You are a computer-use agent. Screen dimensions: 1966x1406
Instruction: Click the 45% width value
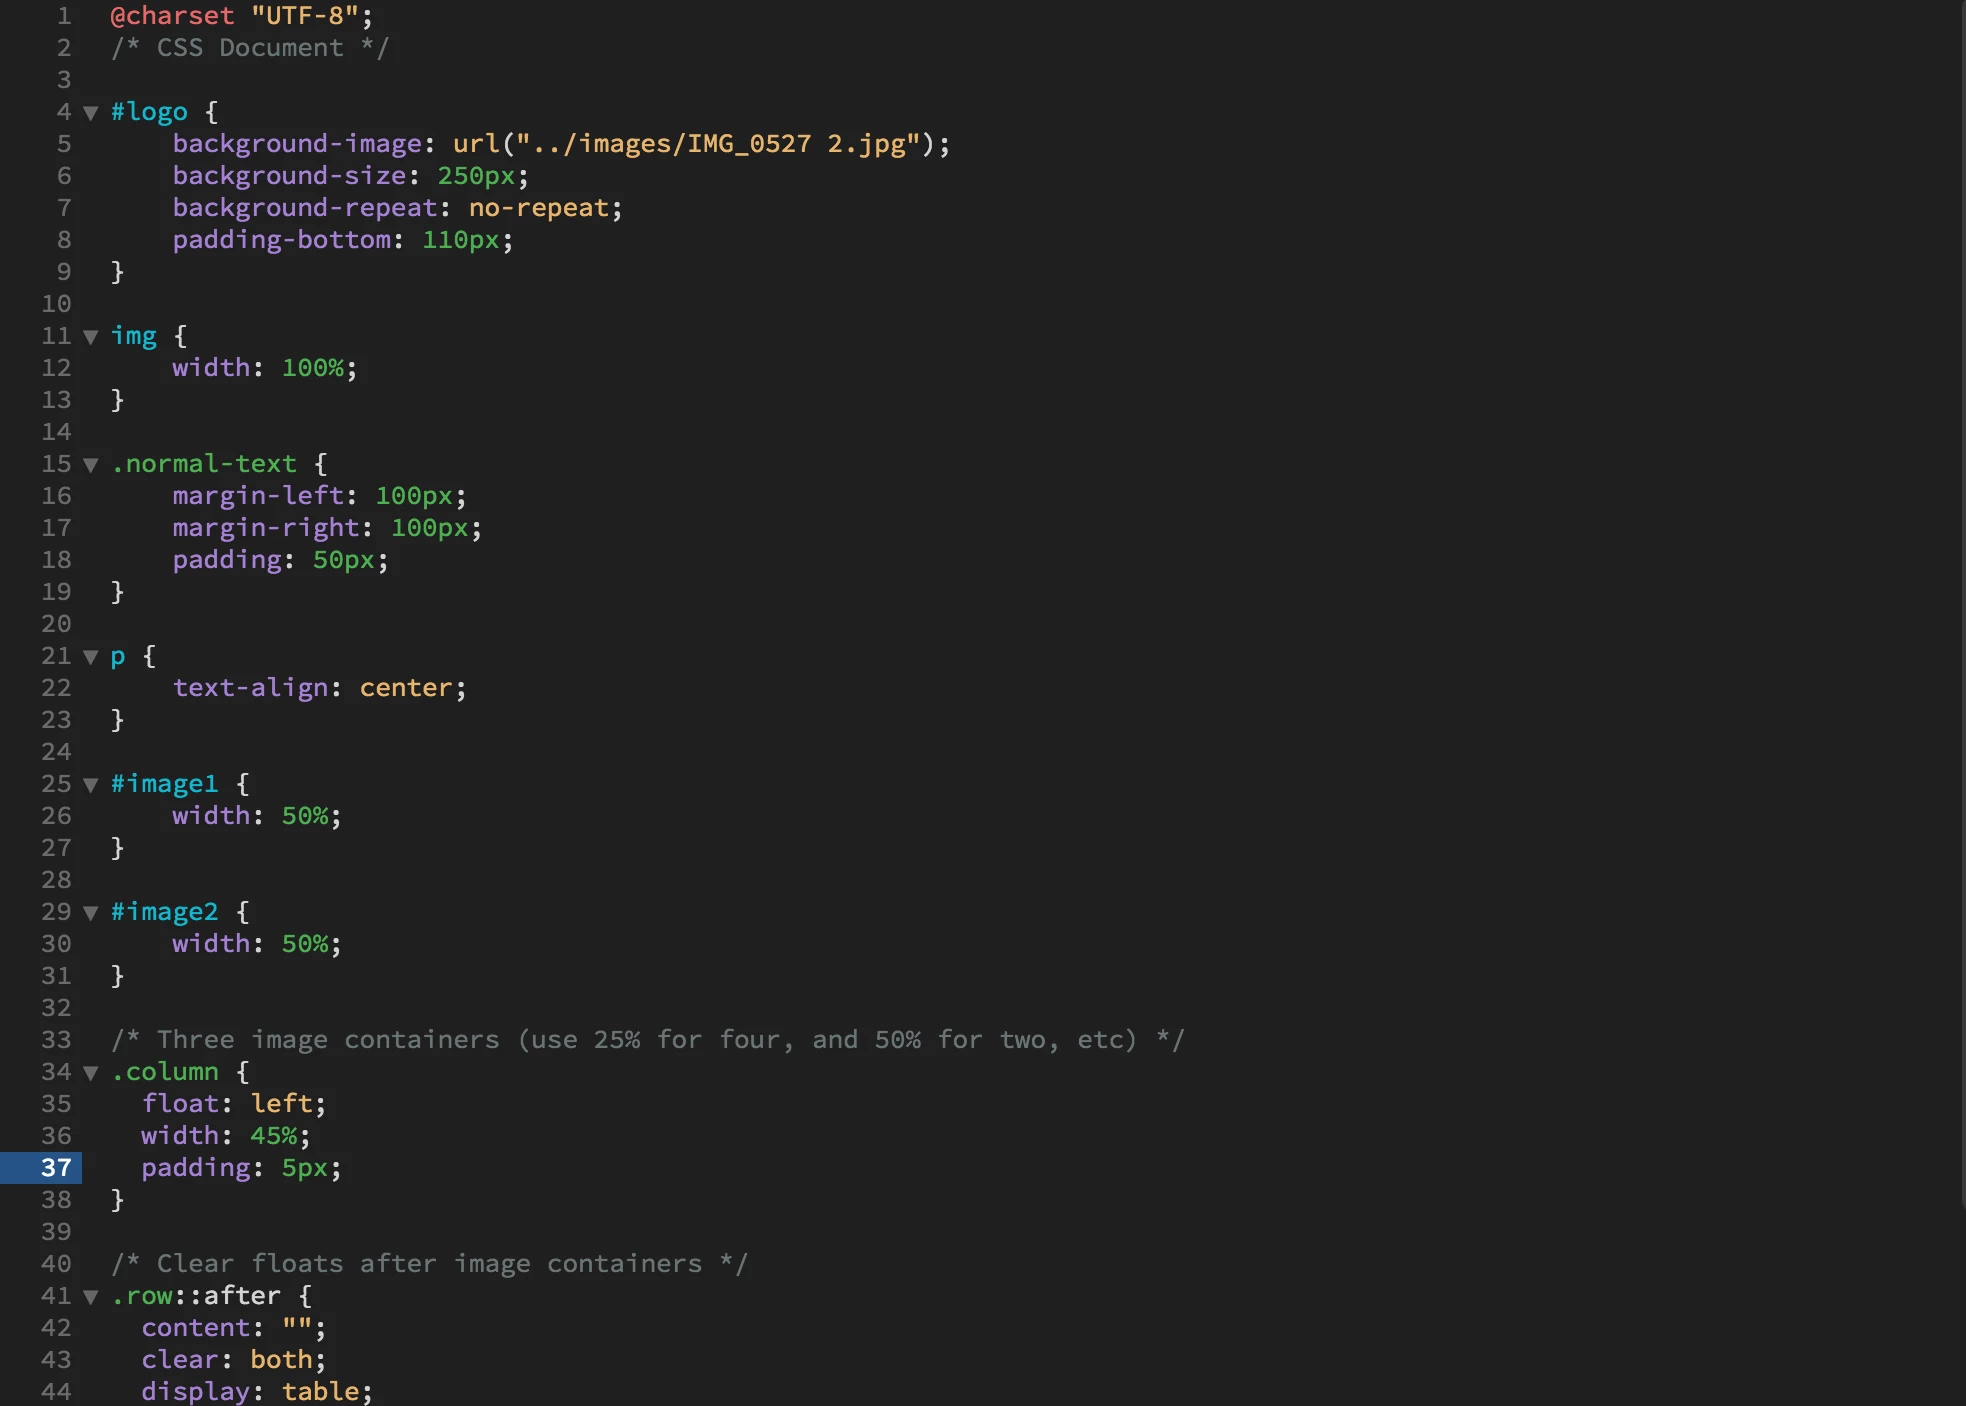(x=273, y=1136)
